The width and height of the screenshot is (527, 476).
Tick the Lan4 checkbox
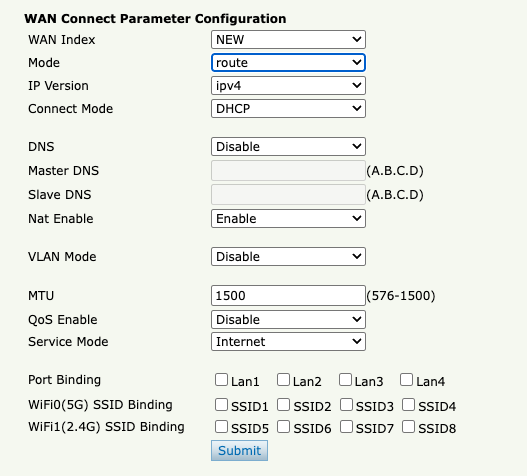tap(406, 380)
